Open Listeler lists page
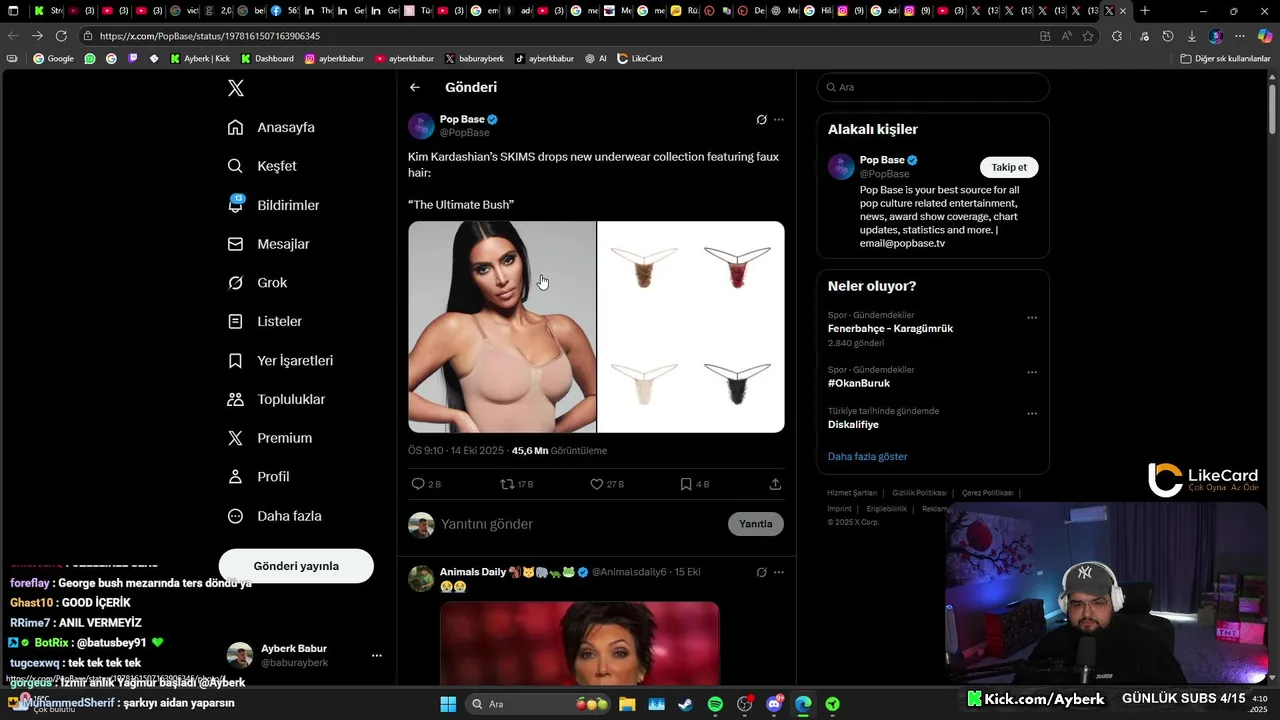Screen dimensions: 1280x720 (265, 322)
